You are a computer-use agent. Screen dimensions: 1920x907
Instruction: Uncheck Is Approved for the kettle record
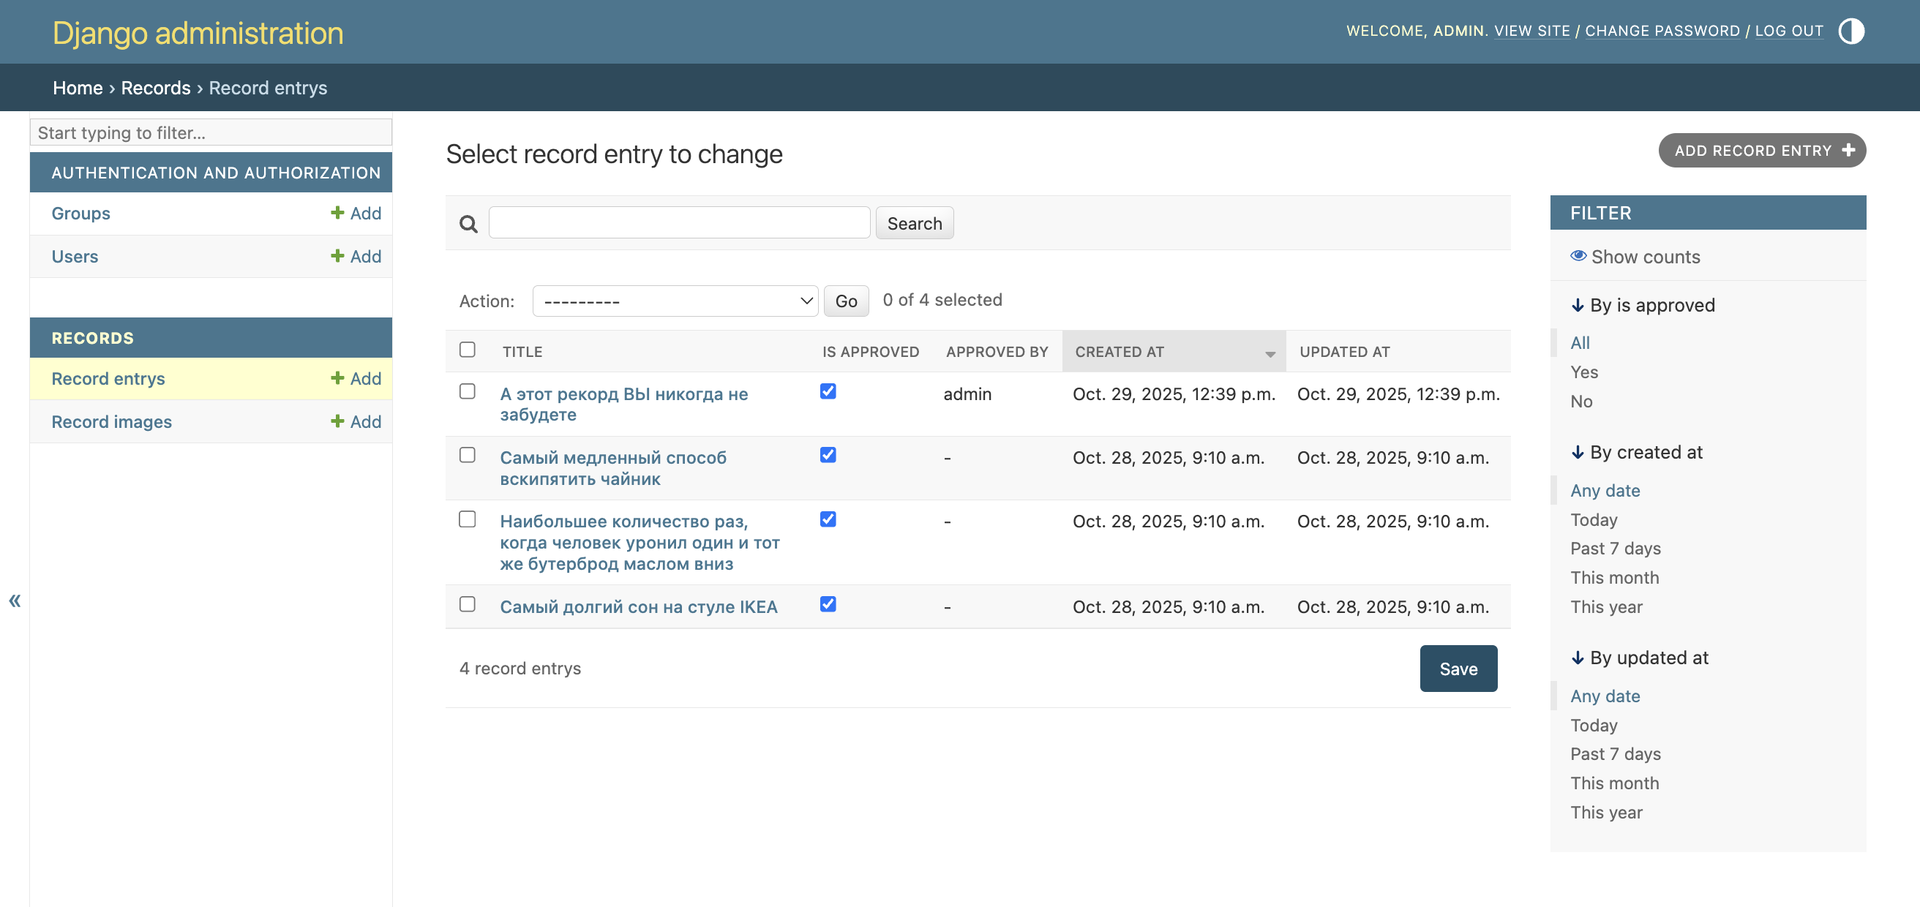828,455
